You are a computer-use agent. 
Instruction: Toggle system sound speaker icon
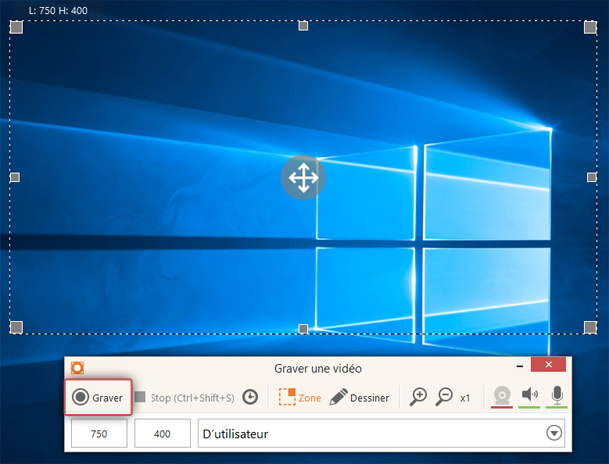click(529, 397)
